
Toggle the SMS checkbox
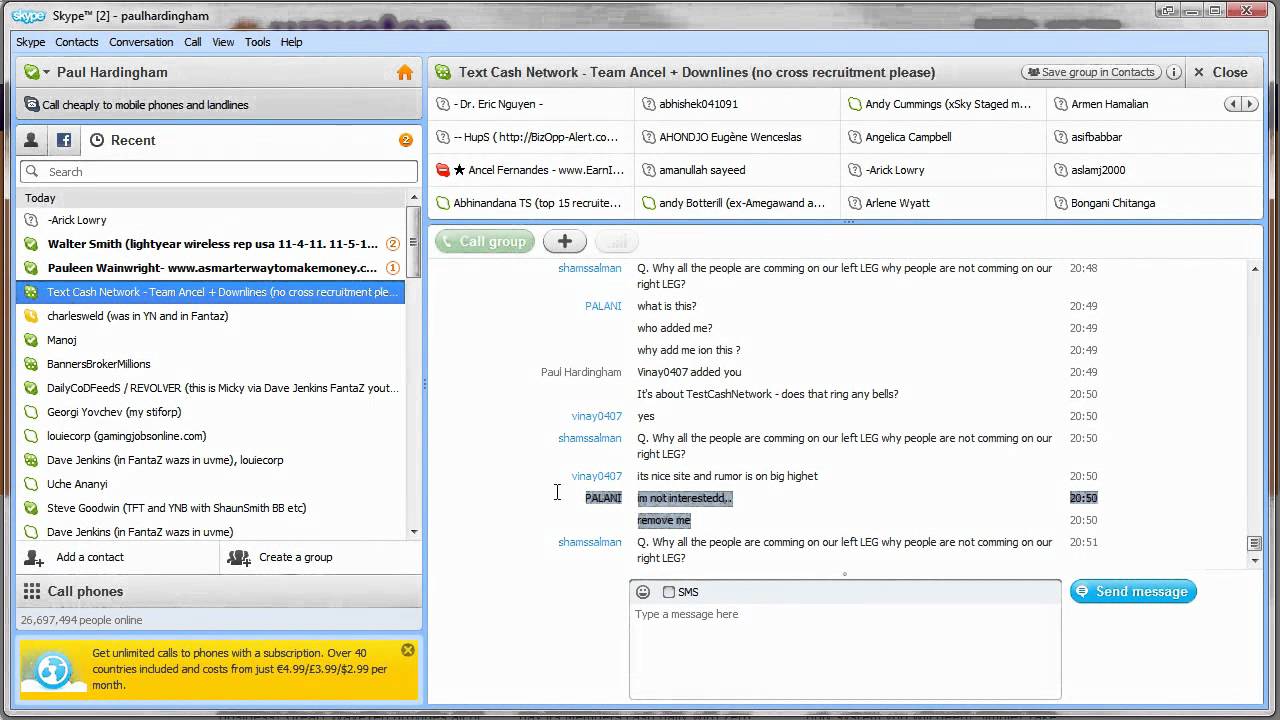click(x=669, y=592)
